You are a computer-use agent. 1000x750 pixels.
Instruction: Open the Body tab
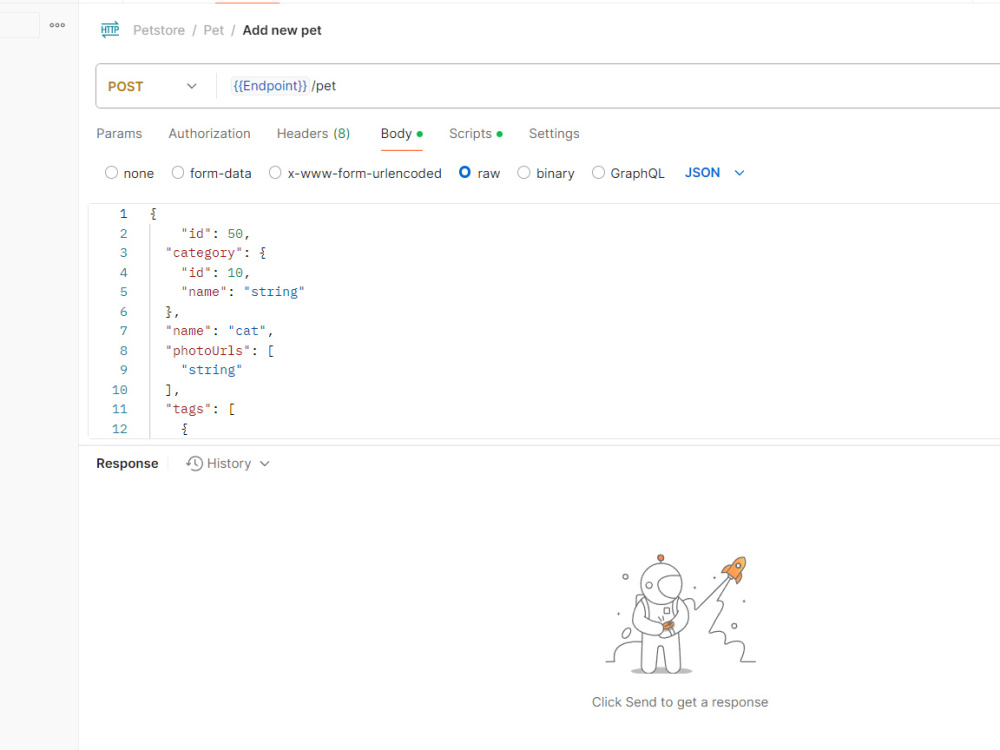coord(401,133)
